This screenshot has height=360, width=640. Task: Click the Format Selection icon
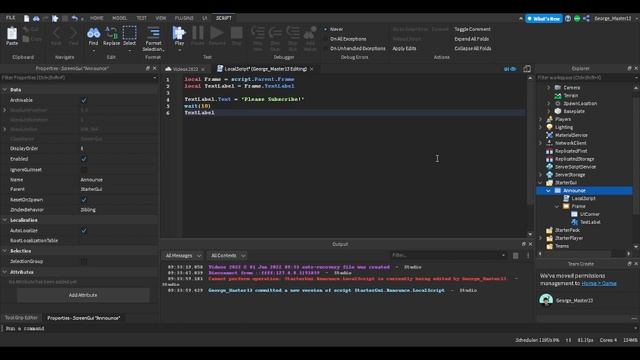click(153, 33)
